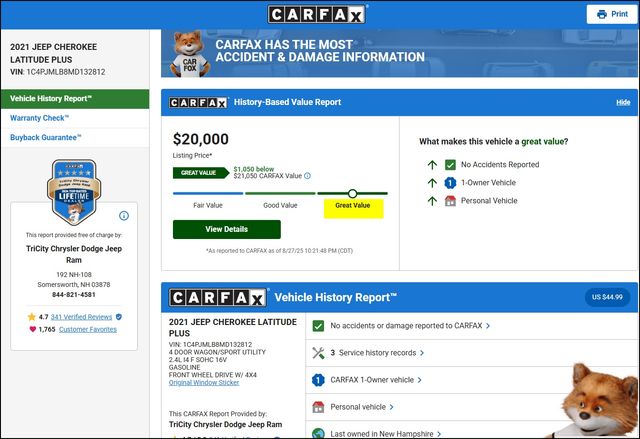The height and width of the screenshot is (439, 640).
Task: Click the green check by No accidents or damage
Action: pos(318,326)
